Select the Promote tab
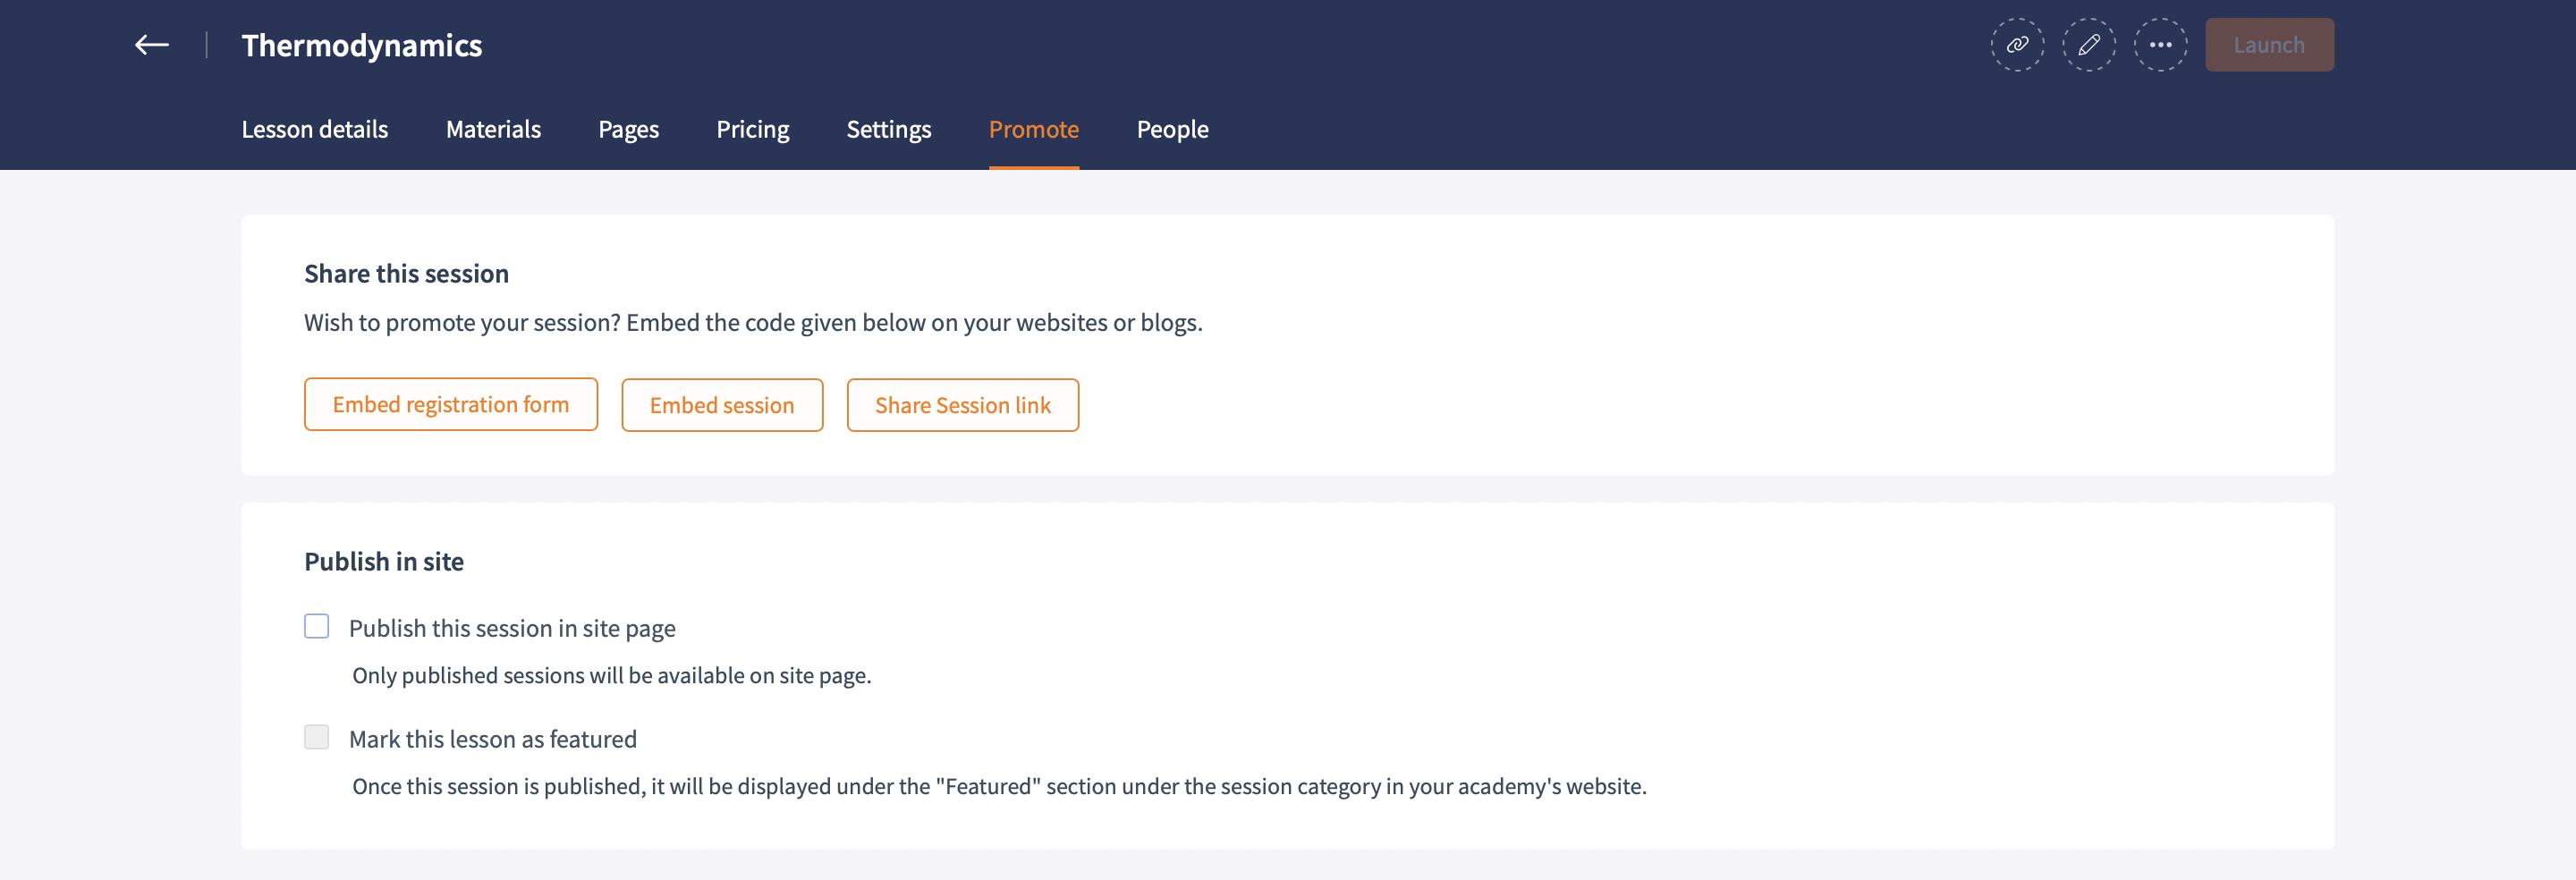 pyautogui.click(x=1033, y=129)
